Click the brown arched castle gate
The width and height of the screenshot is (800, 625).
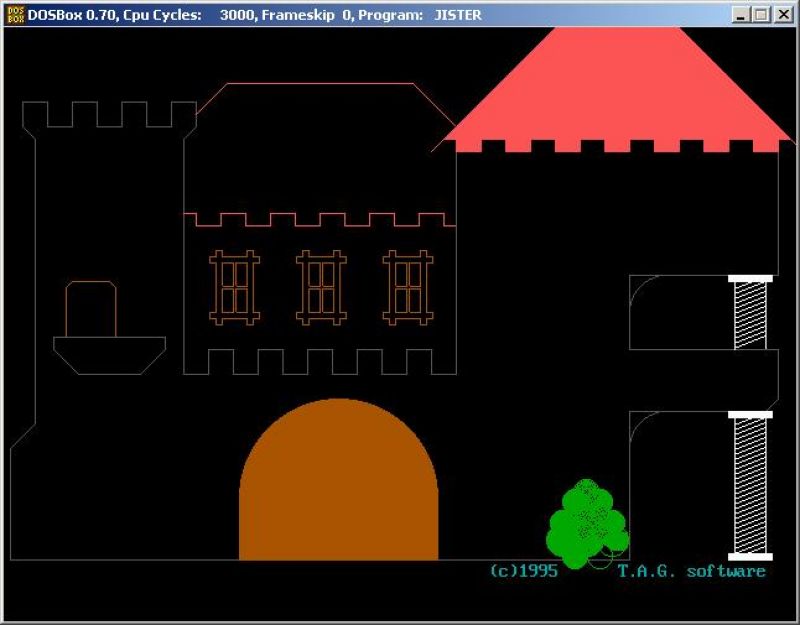[338, 480]
